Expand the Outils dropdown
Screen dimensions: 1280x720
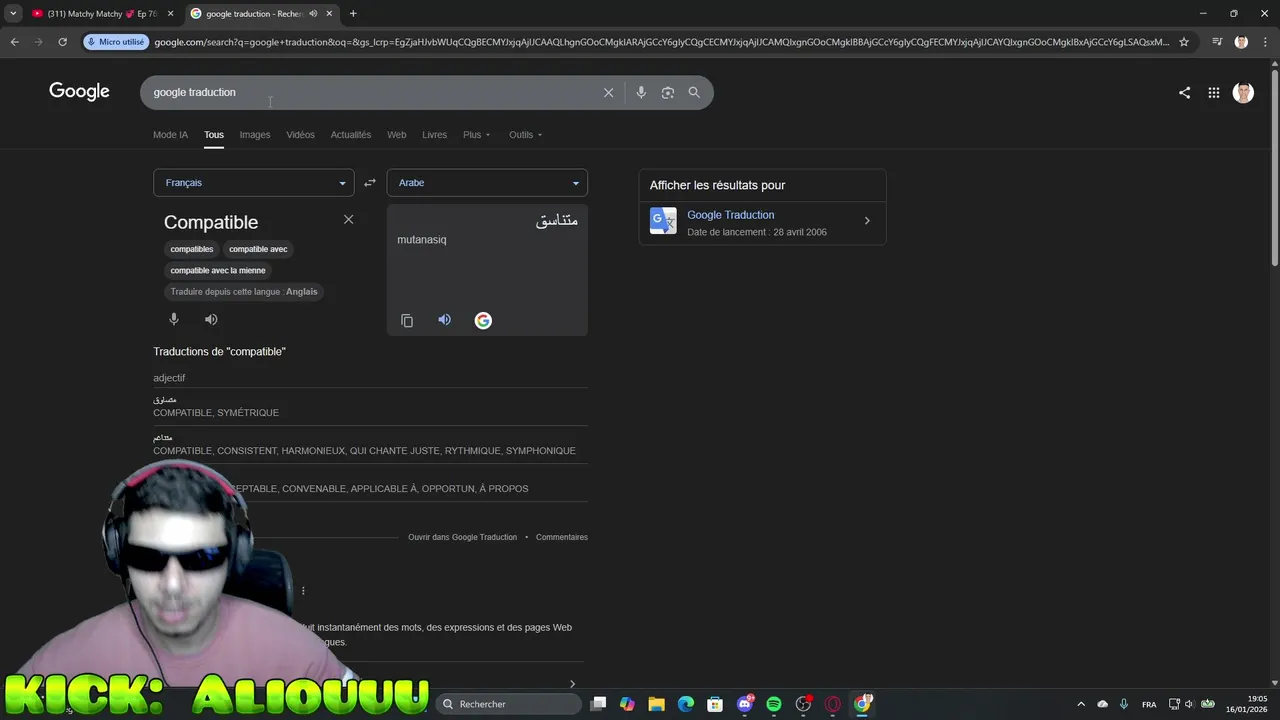tap(526, 135)
